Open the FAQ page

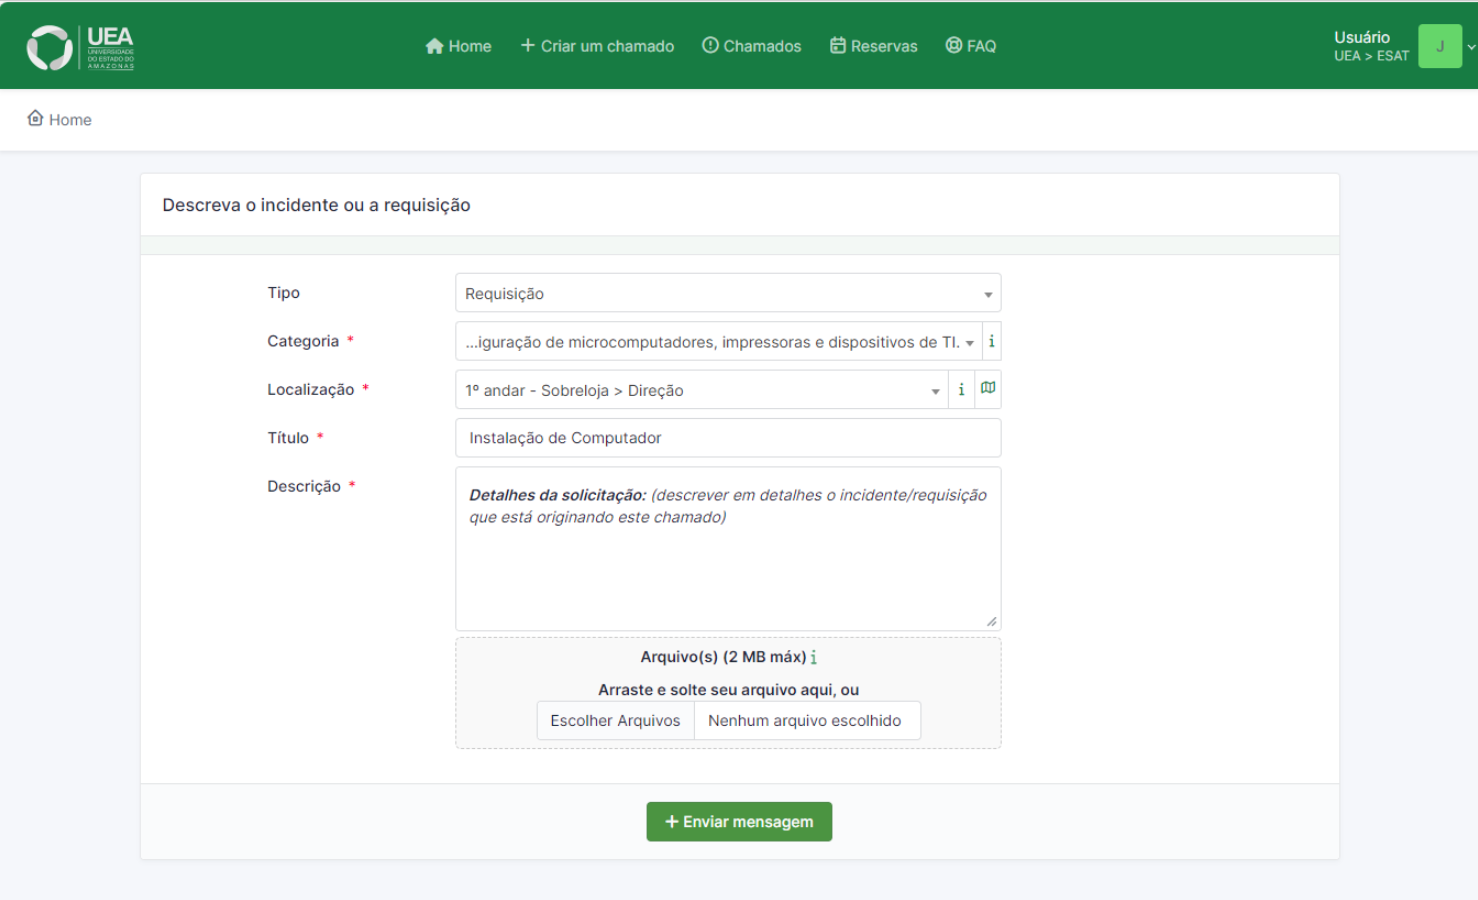[971, 46]
